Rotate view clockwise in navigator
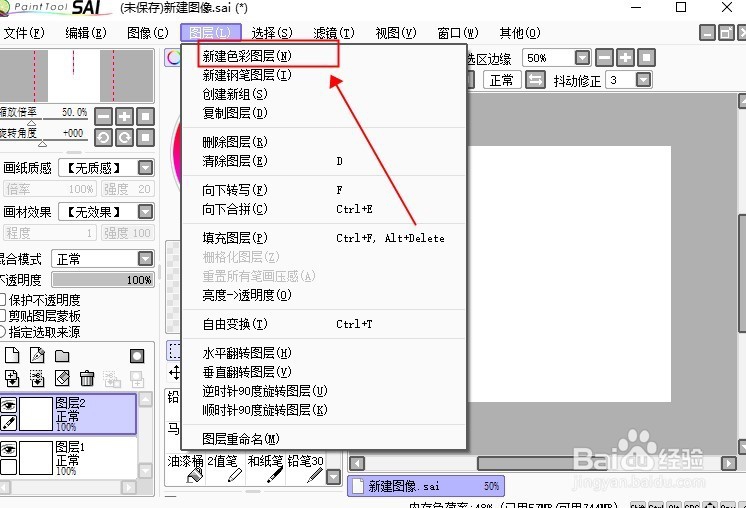The width and height of the screenshot is (746, 508). click(x=124, y=138)
